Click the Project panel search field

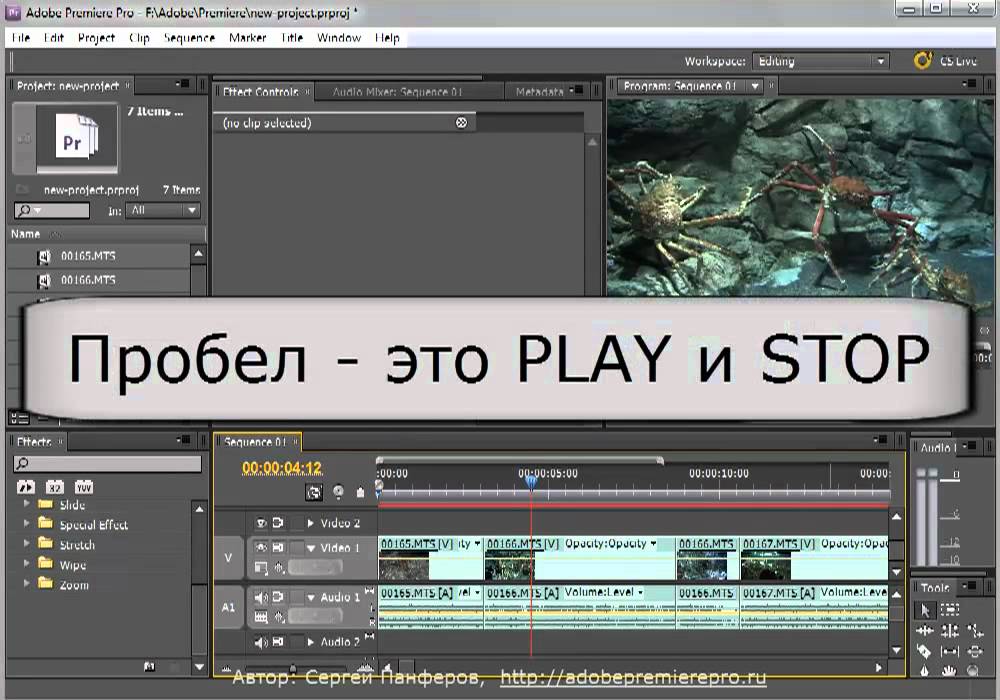click(x=52, y=210)
